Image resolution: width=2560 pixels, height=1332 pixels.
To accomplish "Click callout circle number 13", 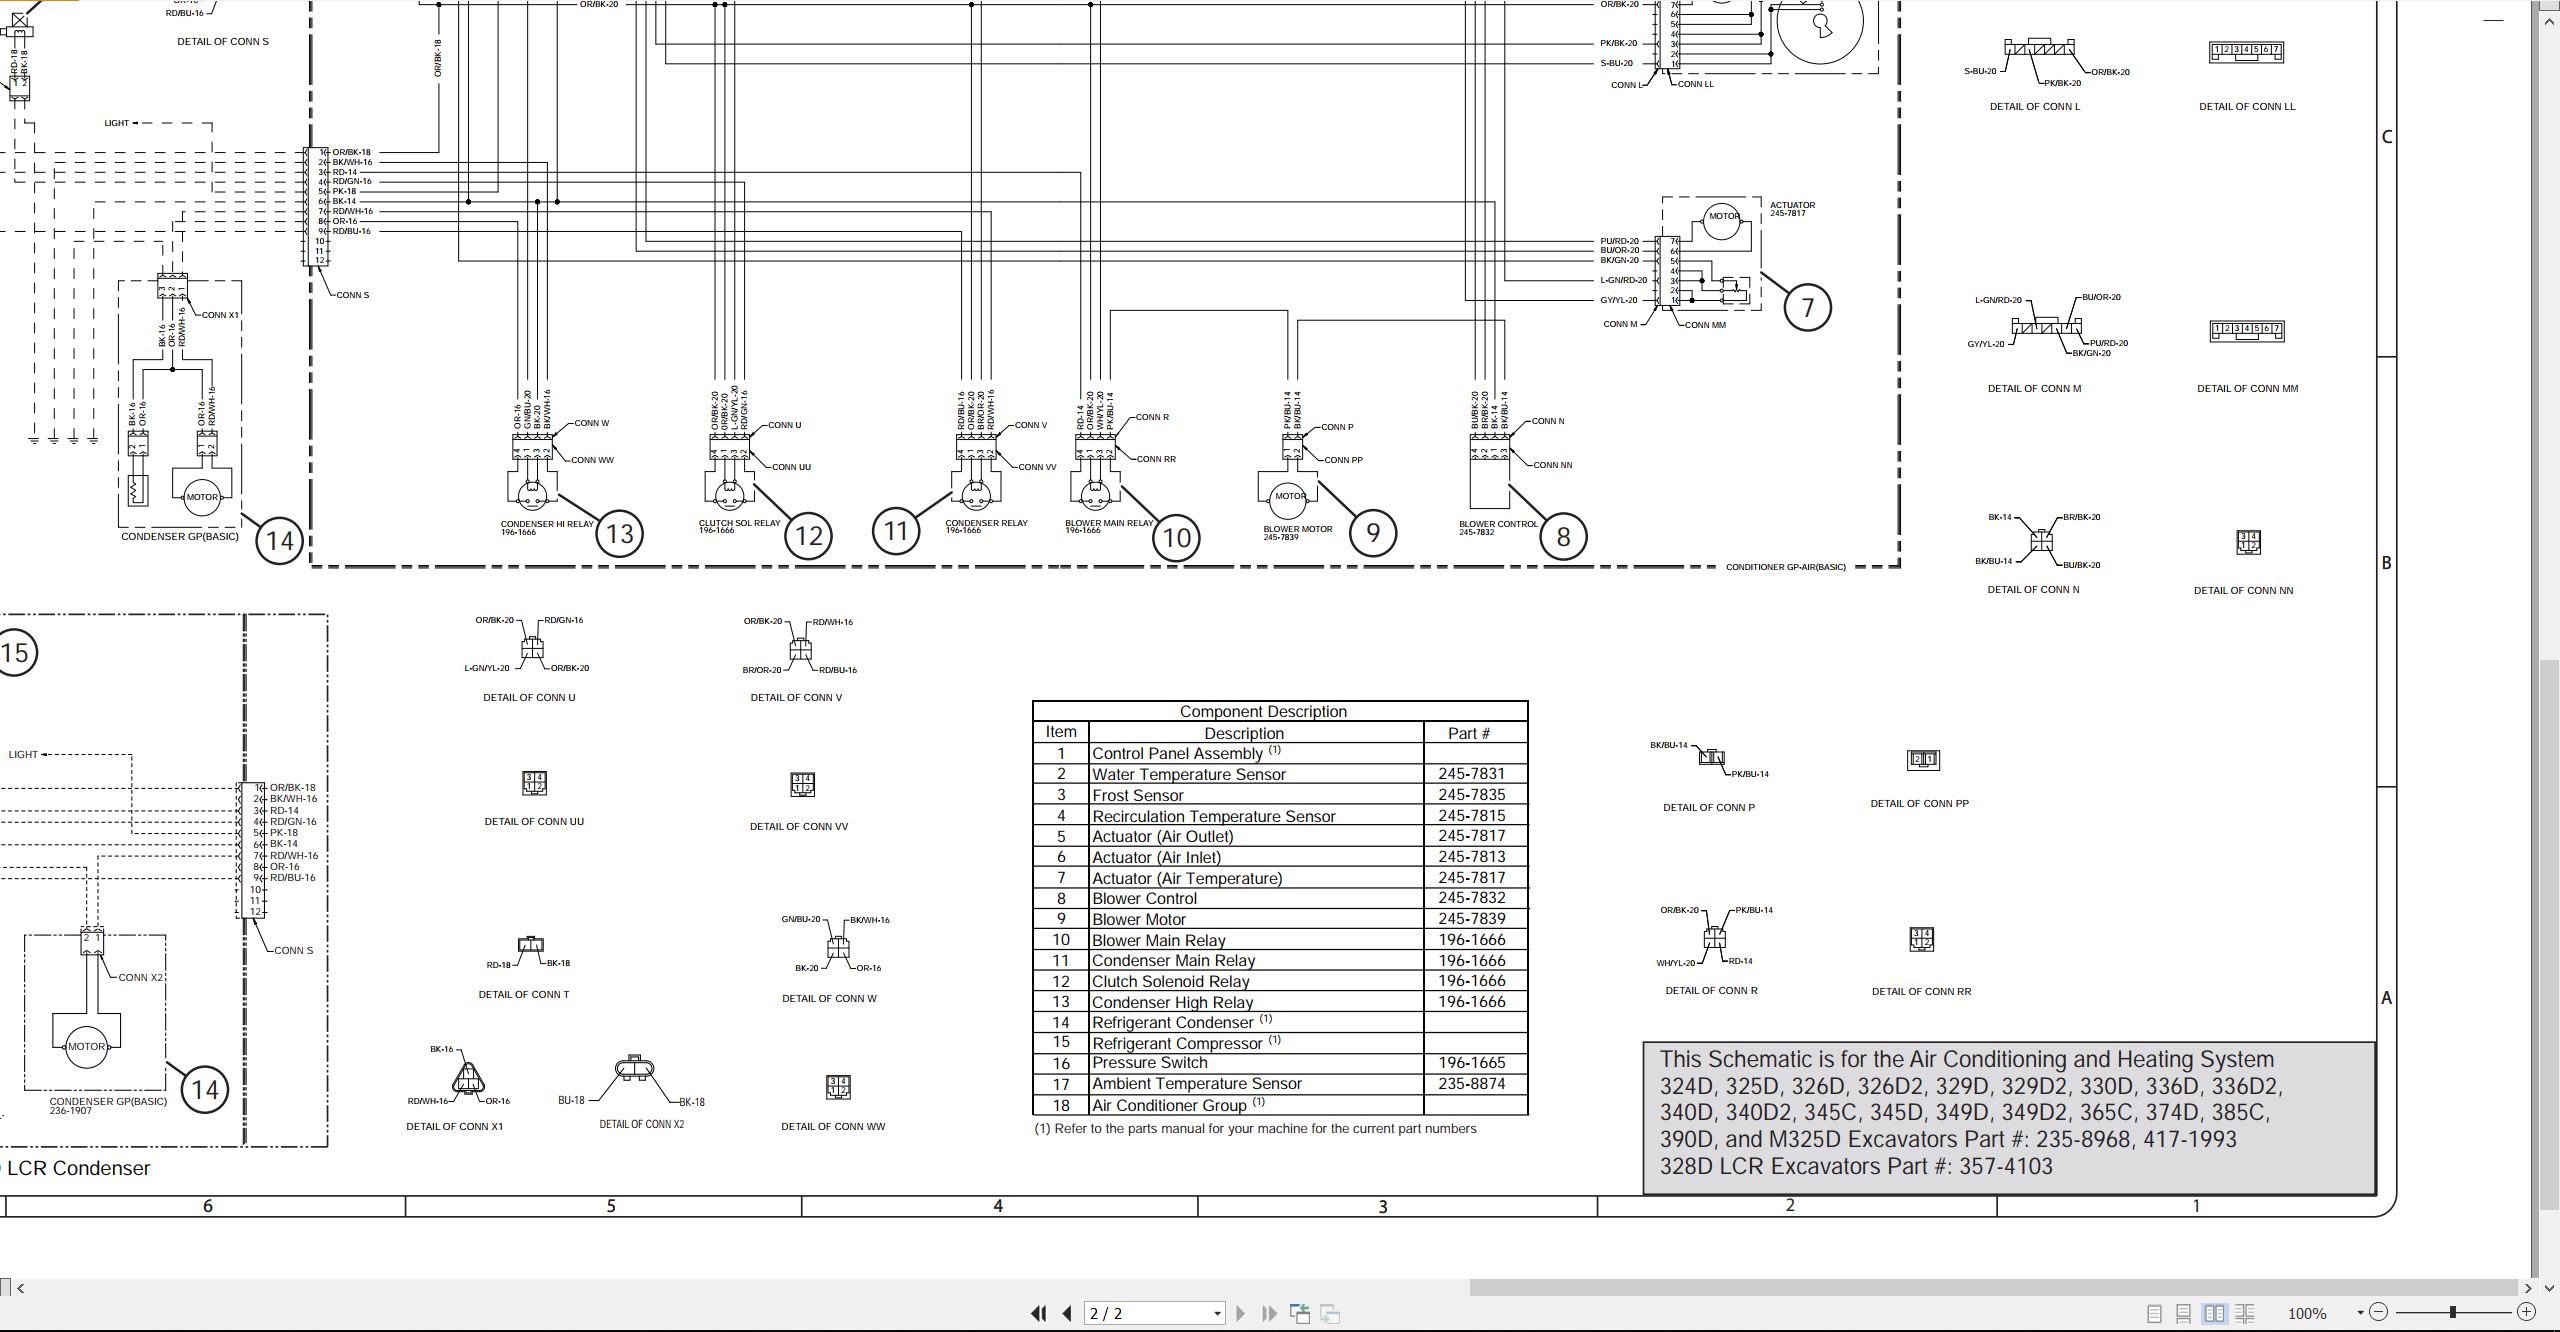I will coord(620,534).
